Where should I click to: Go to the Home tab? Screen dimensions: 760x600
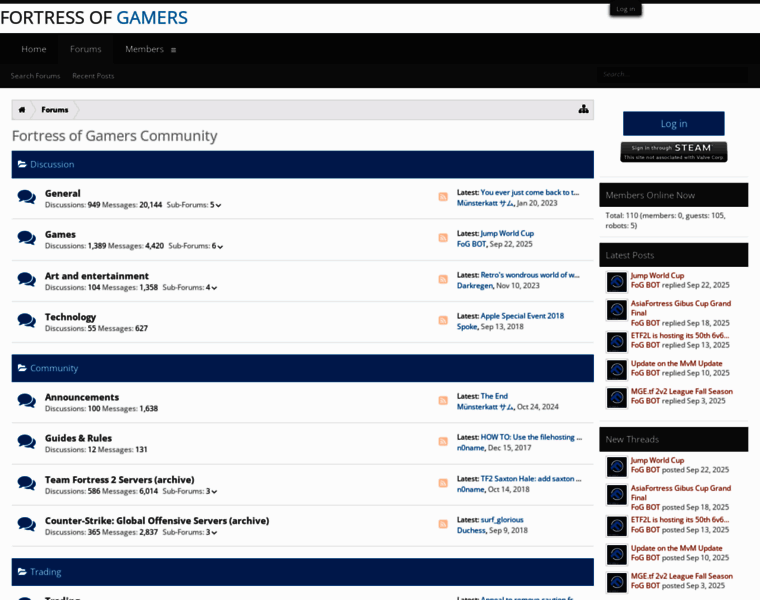pos(33,49)
